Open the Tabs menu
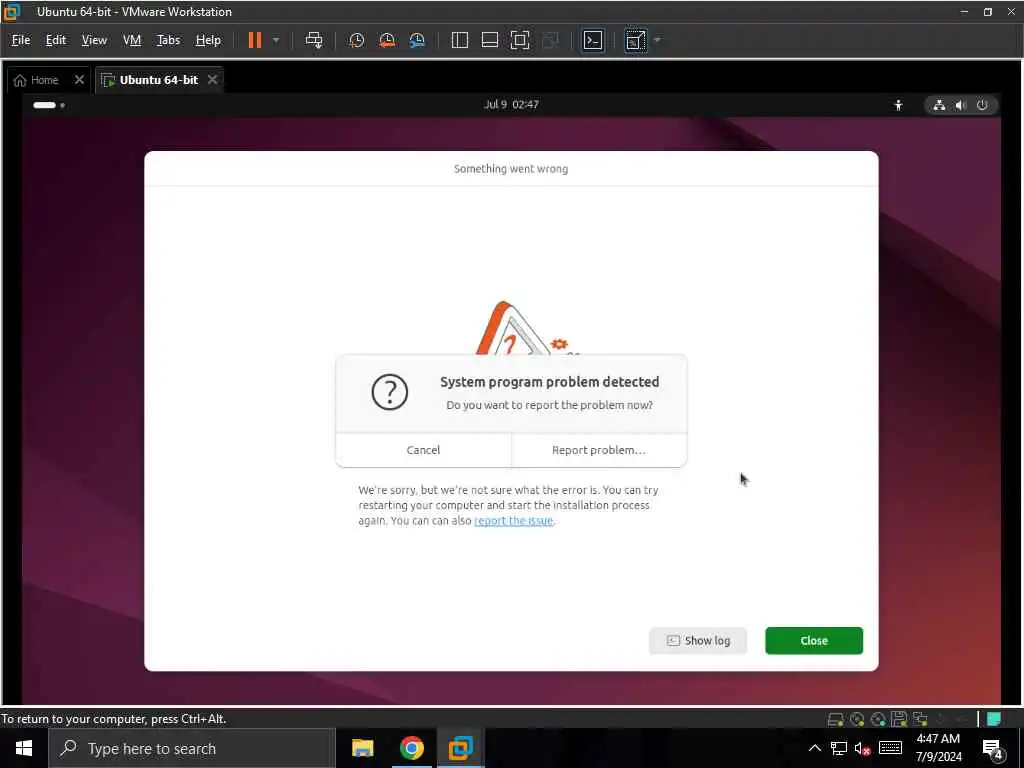The width and height of the screenshot is (1024, 768). coord(168,40)
